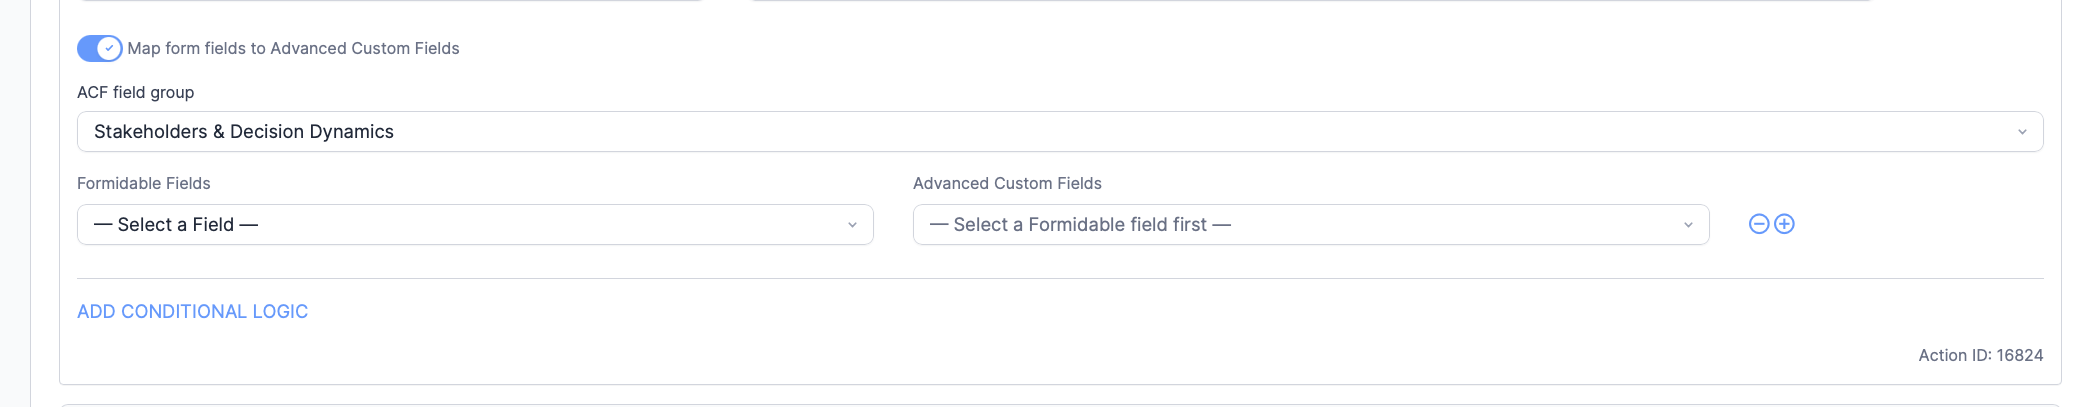Click ADD CONDITIONAL LOGIC link
The image size is (2079, 407).
click(x=192, y=311)
